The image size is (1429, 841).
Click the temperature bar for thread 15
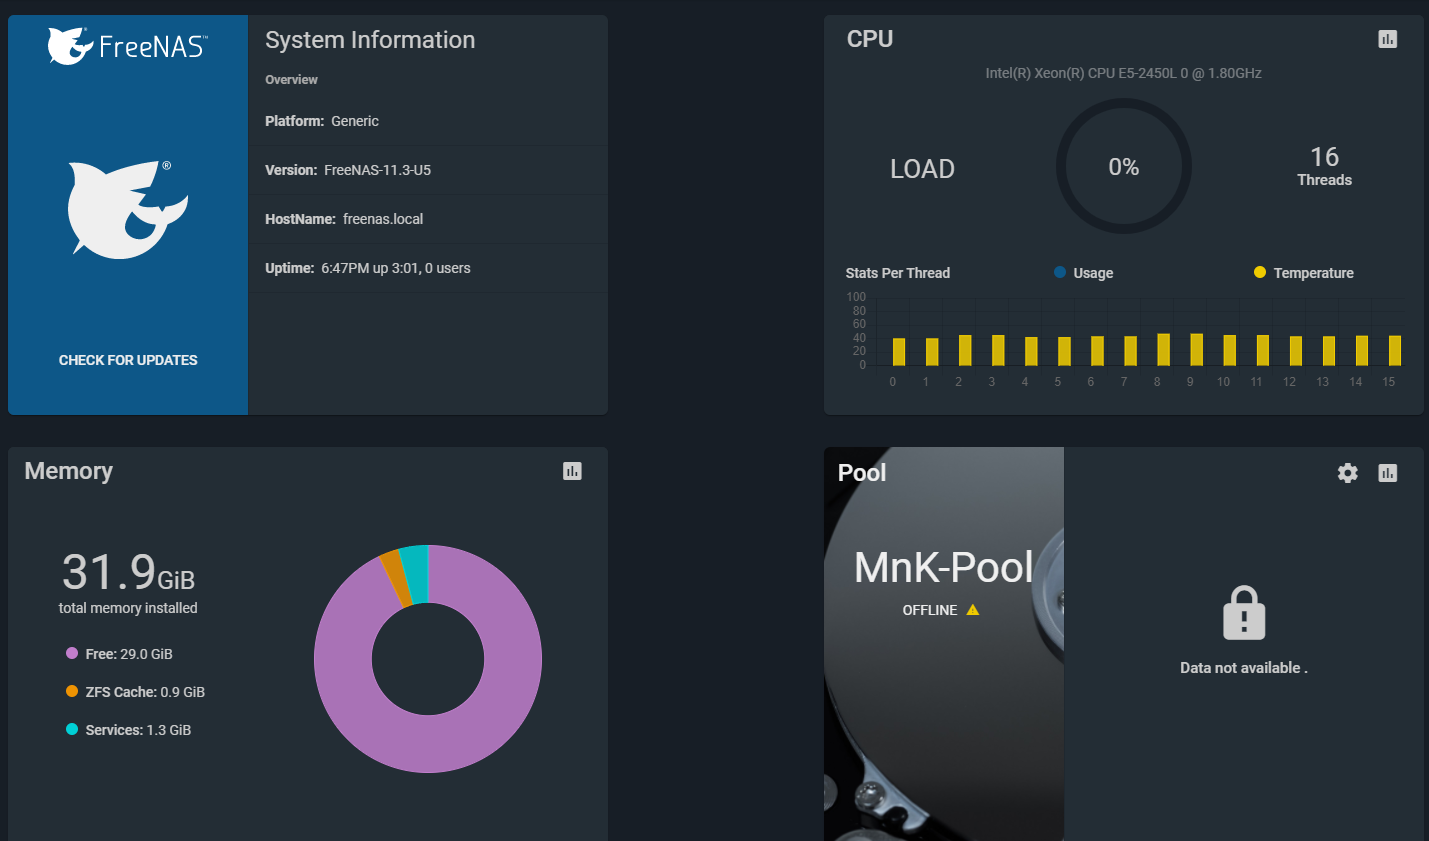(x=1395, y=350)
